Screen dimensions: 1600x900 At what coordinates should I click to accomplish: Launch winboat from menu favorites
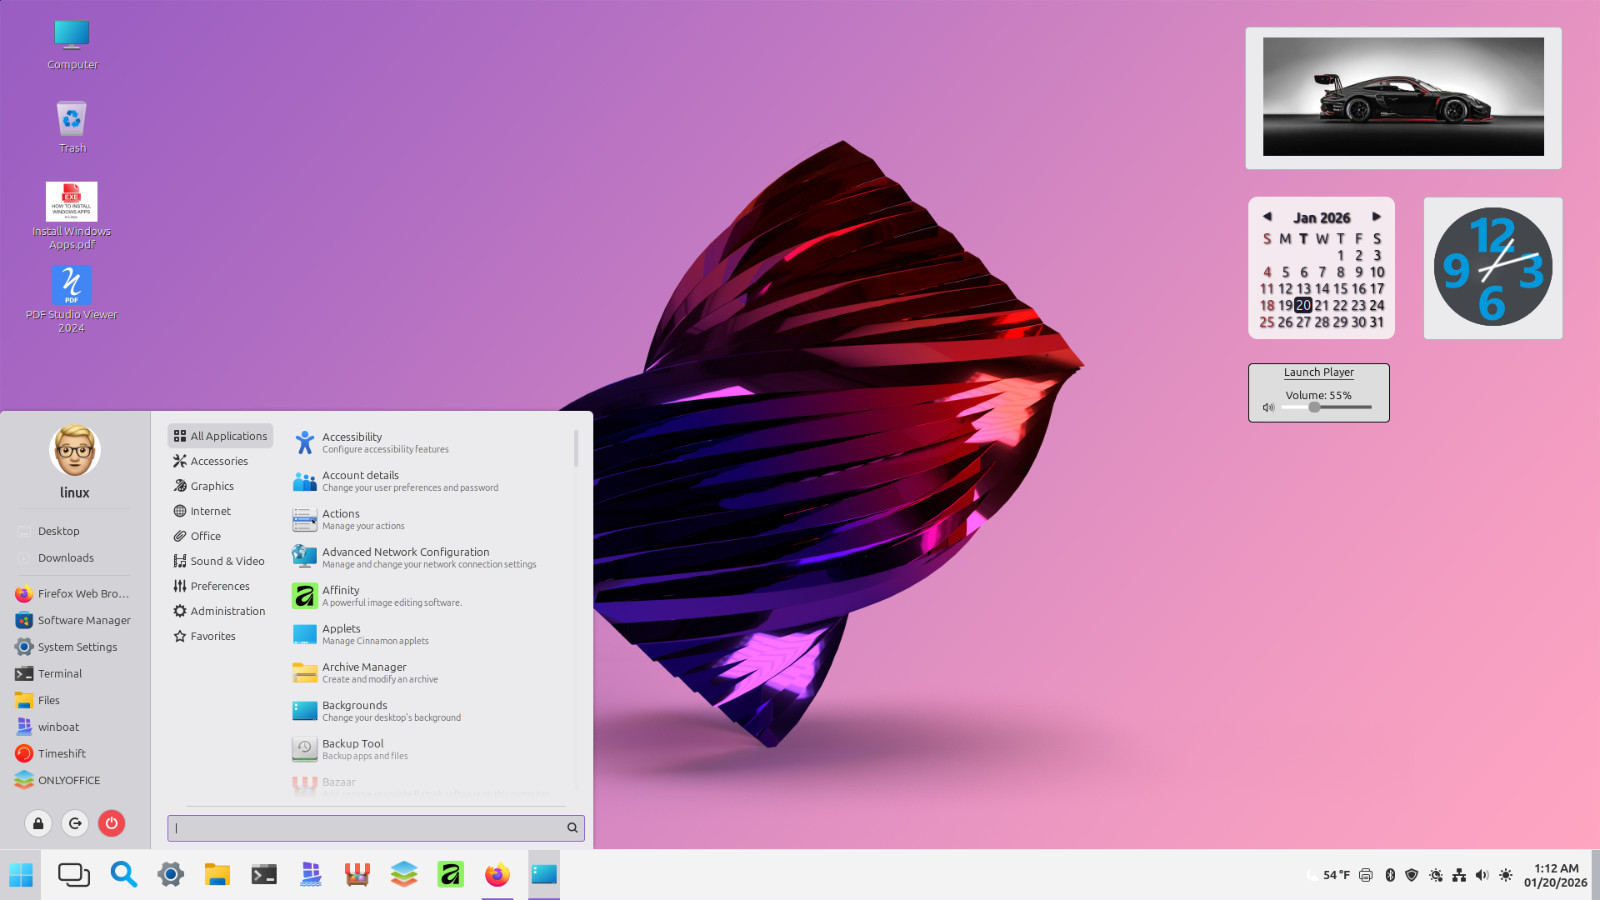74,727
